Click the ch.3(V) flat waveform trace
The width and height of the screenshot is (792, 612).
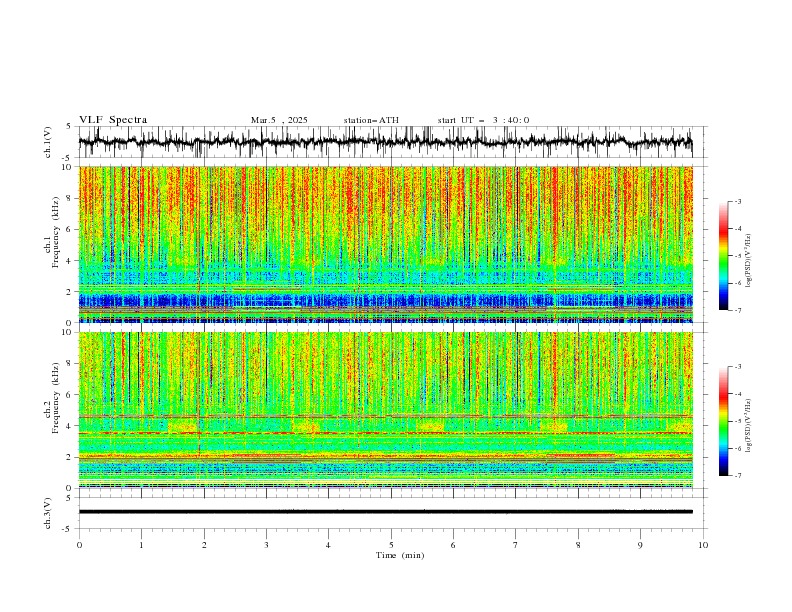point(385,512)
